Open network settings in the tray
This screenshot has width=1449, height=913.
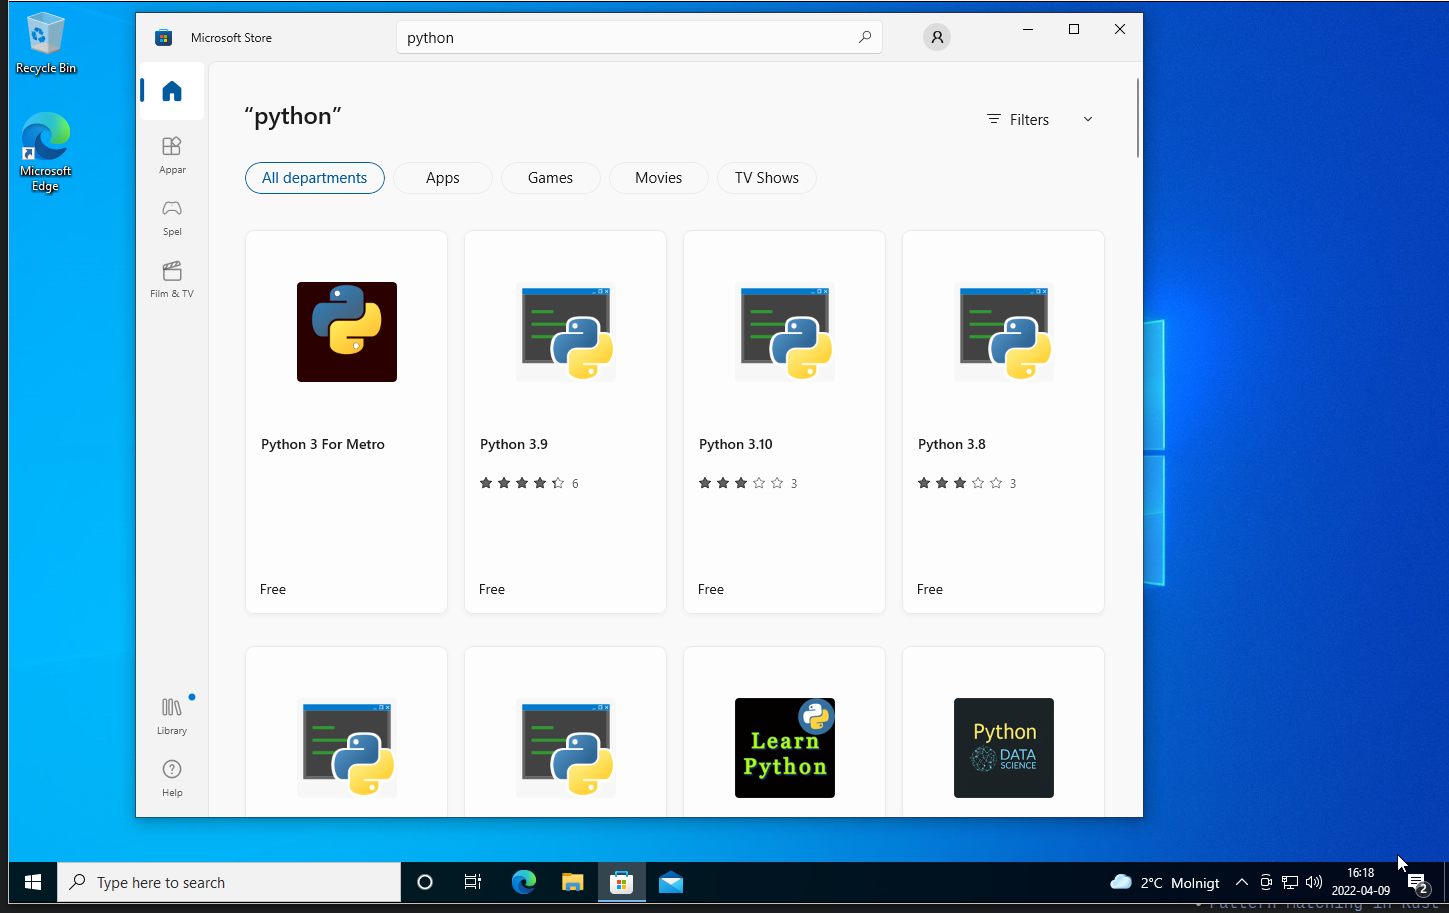pos(1290,882)
